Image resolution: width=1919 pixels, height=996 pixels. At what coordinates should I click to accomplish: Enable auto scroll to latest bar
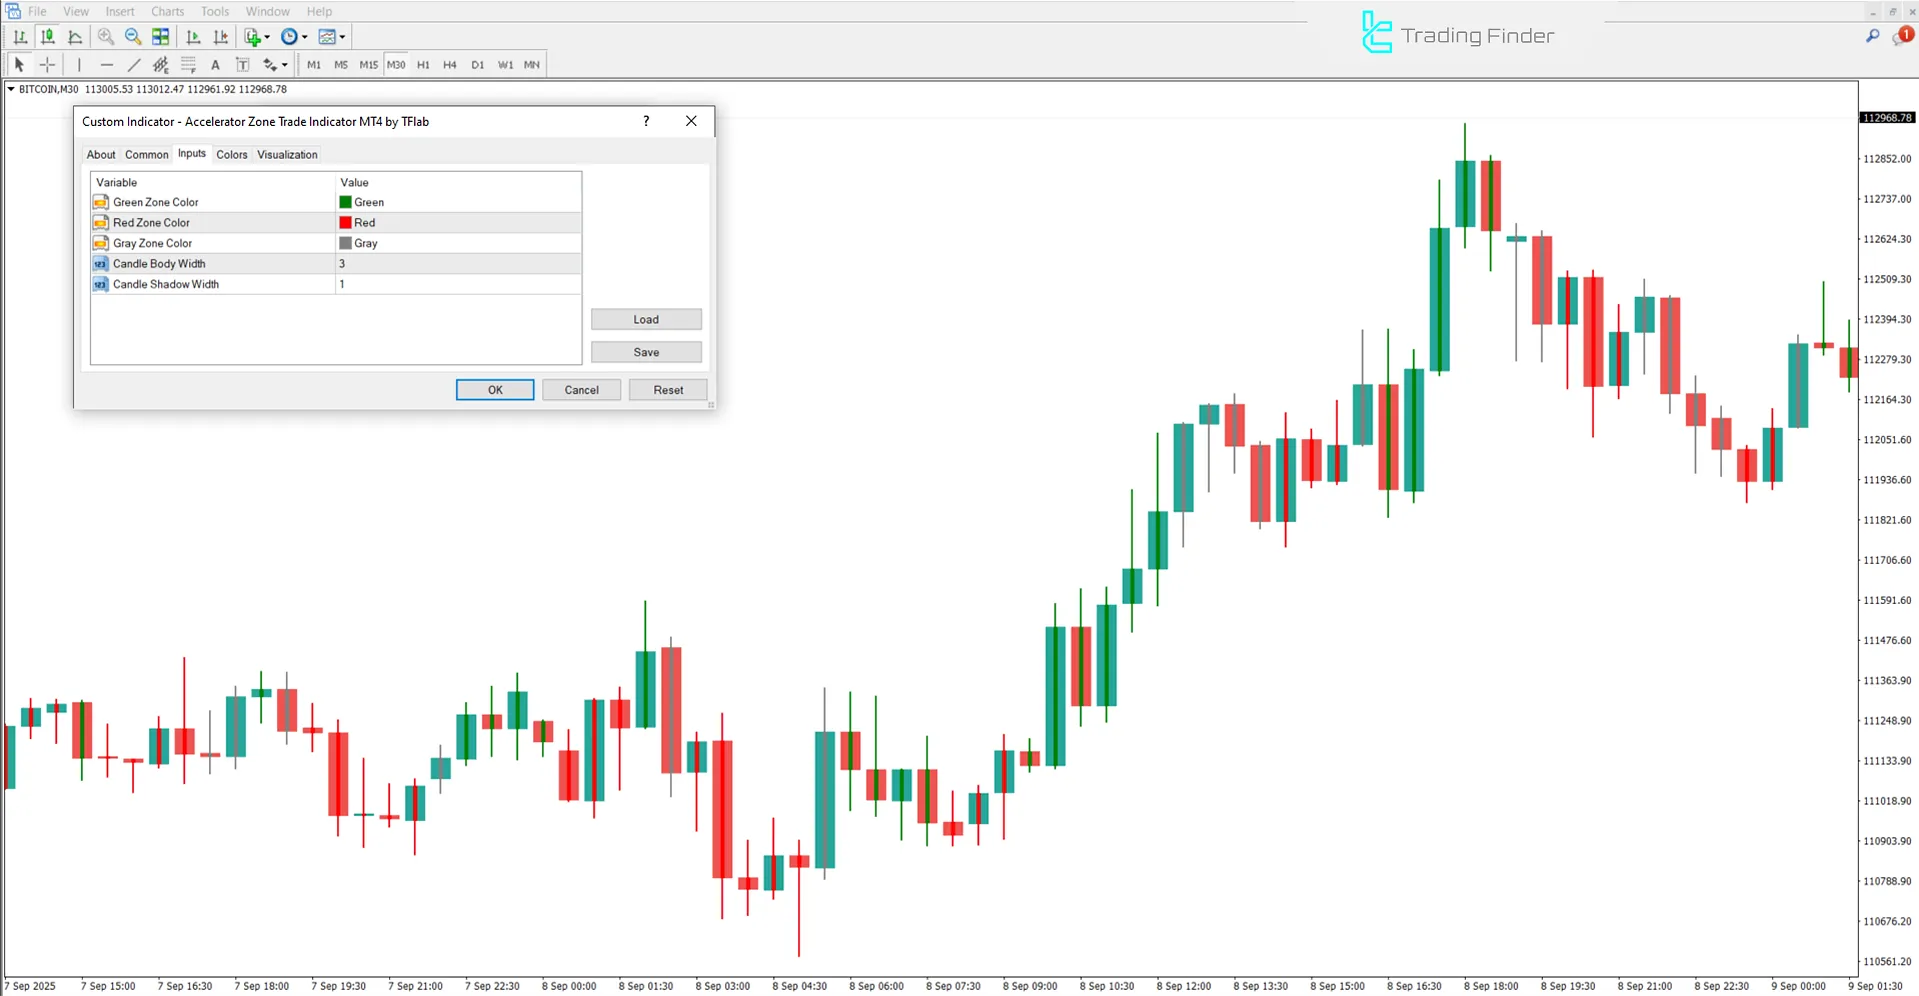pos(193,36)
